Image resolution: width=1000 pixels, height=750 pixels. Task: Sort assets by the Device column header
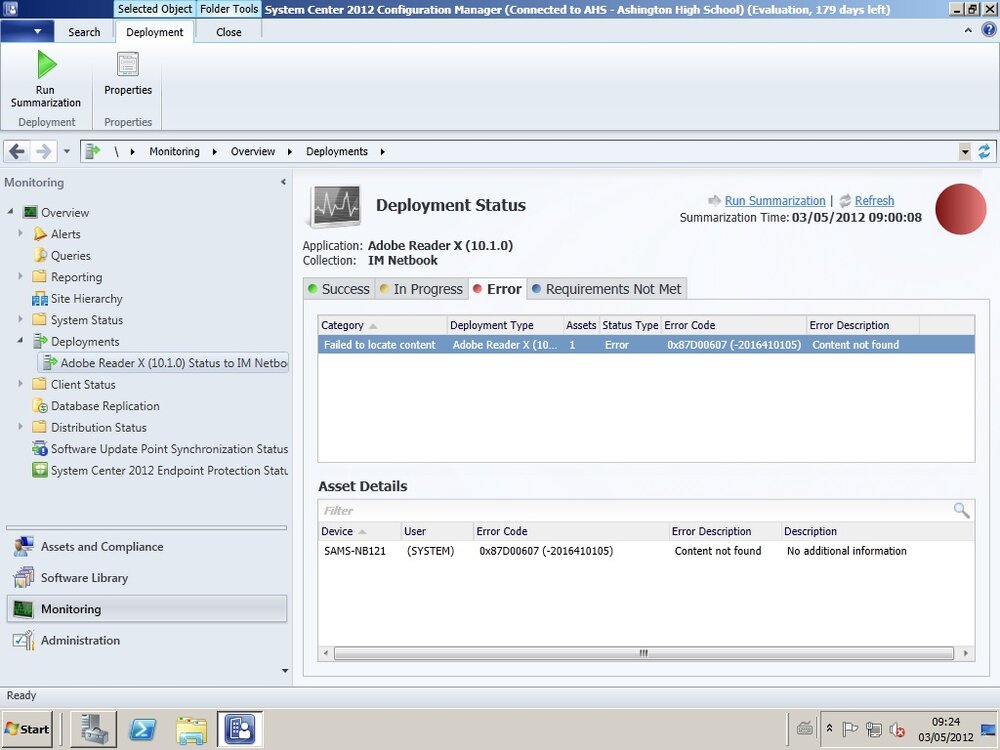(360, 531)
